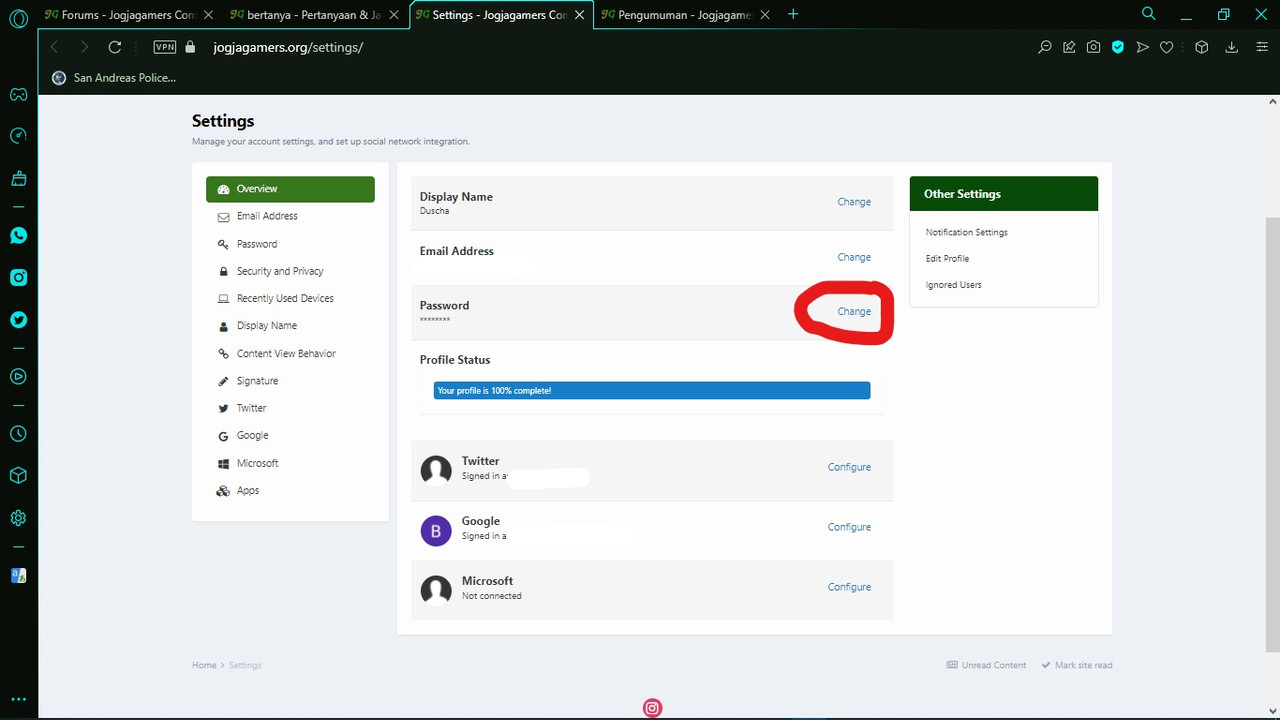The height and width of the screenshot is (720, 1280).
Task: Open Edit Profile link
Action: (947, 258)
